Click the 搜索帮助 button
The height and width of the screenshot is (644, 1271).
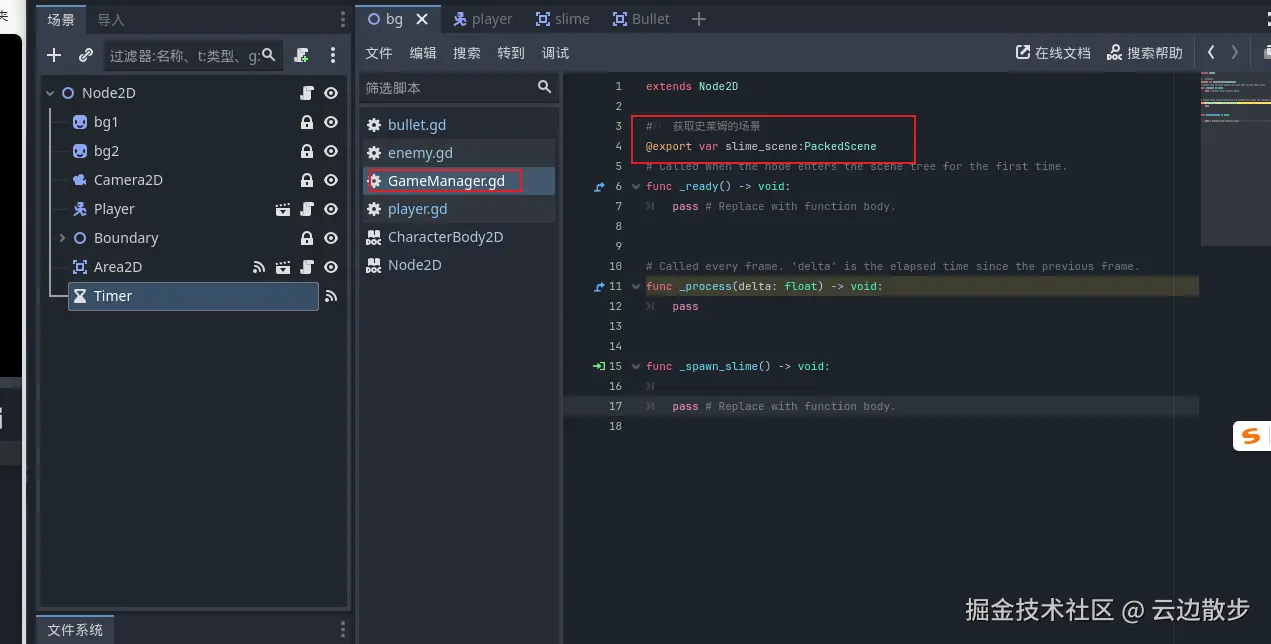click(1145, 53)
